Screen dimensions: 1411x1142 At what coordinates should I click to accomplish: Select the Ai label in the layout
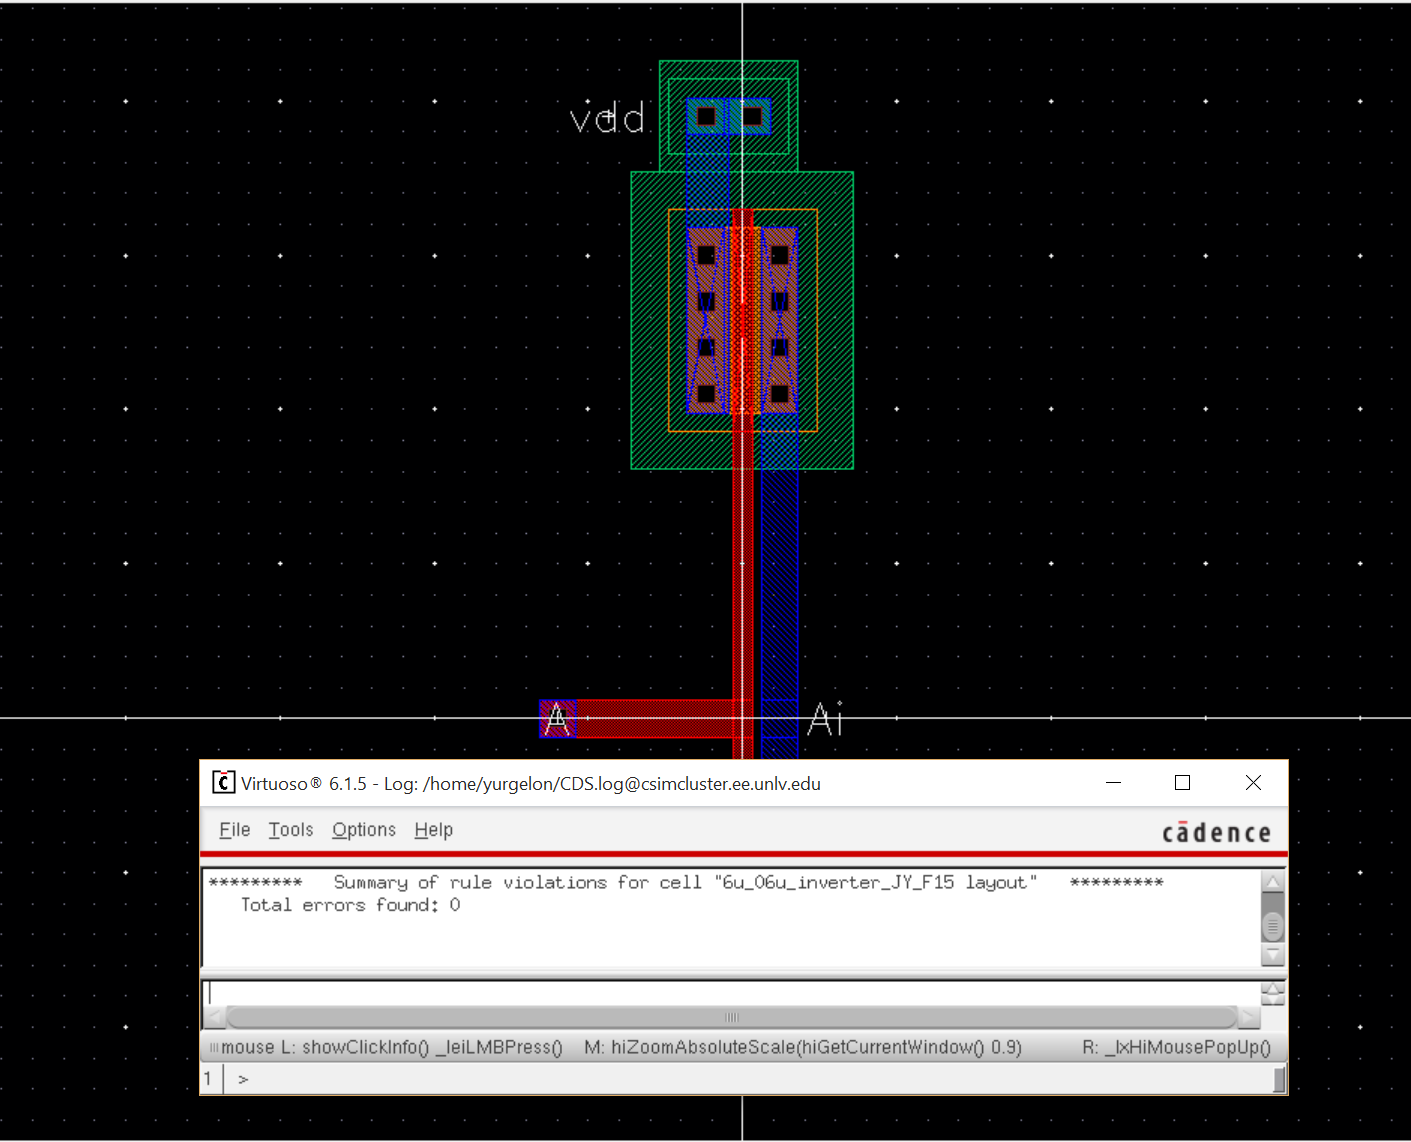point(825,719)
